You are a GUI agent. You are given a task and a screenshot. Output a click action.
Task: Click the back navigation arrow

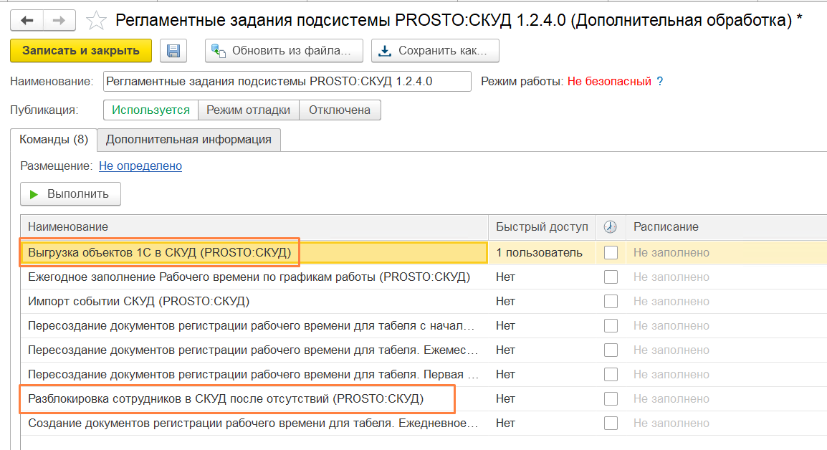pyautogui.click(x=27, y=19)
